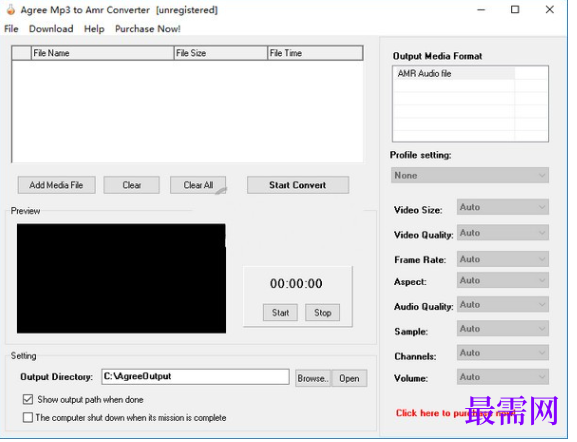Screen dimensions: 577x442
Task: Expand the Channels dropdown
Action: (x=503, y=353)
